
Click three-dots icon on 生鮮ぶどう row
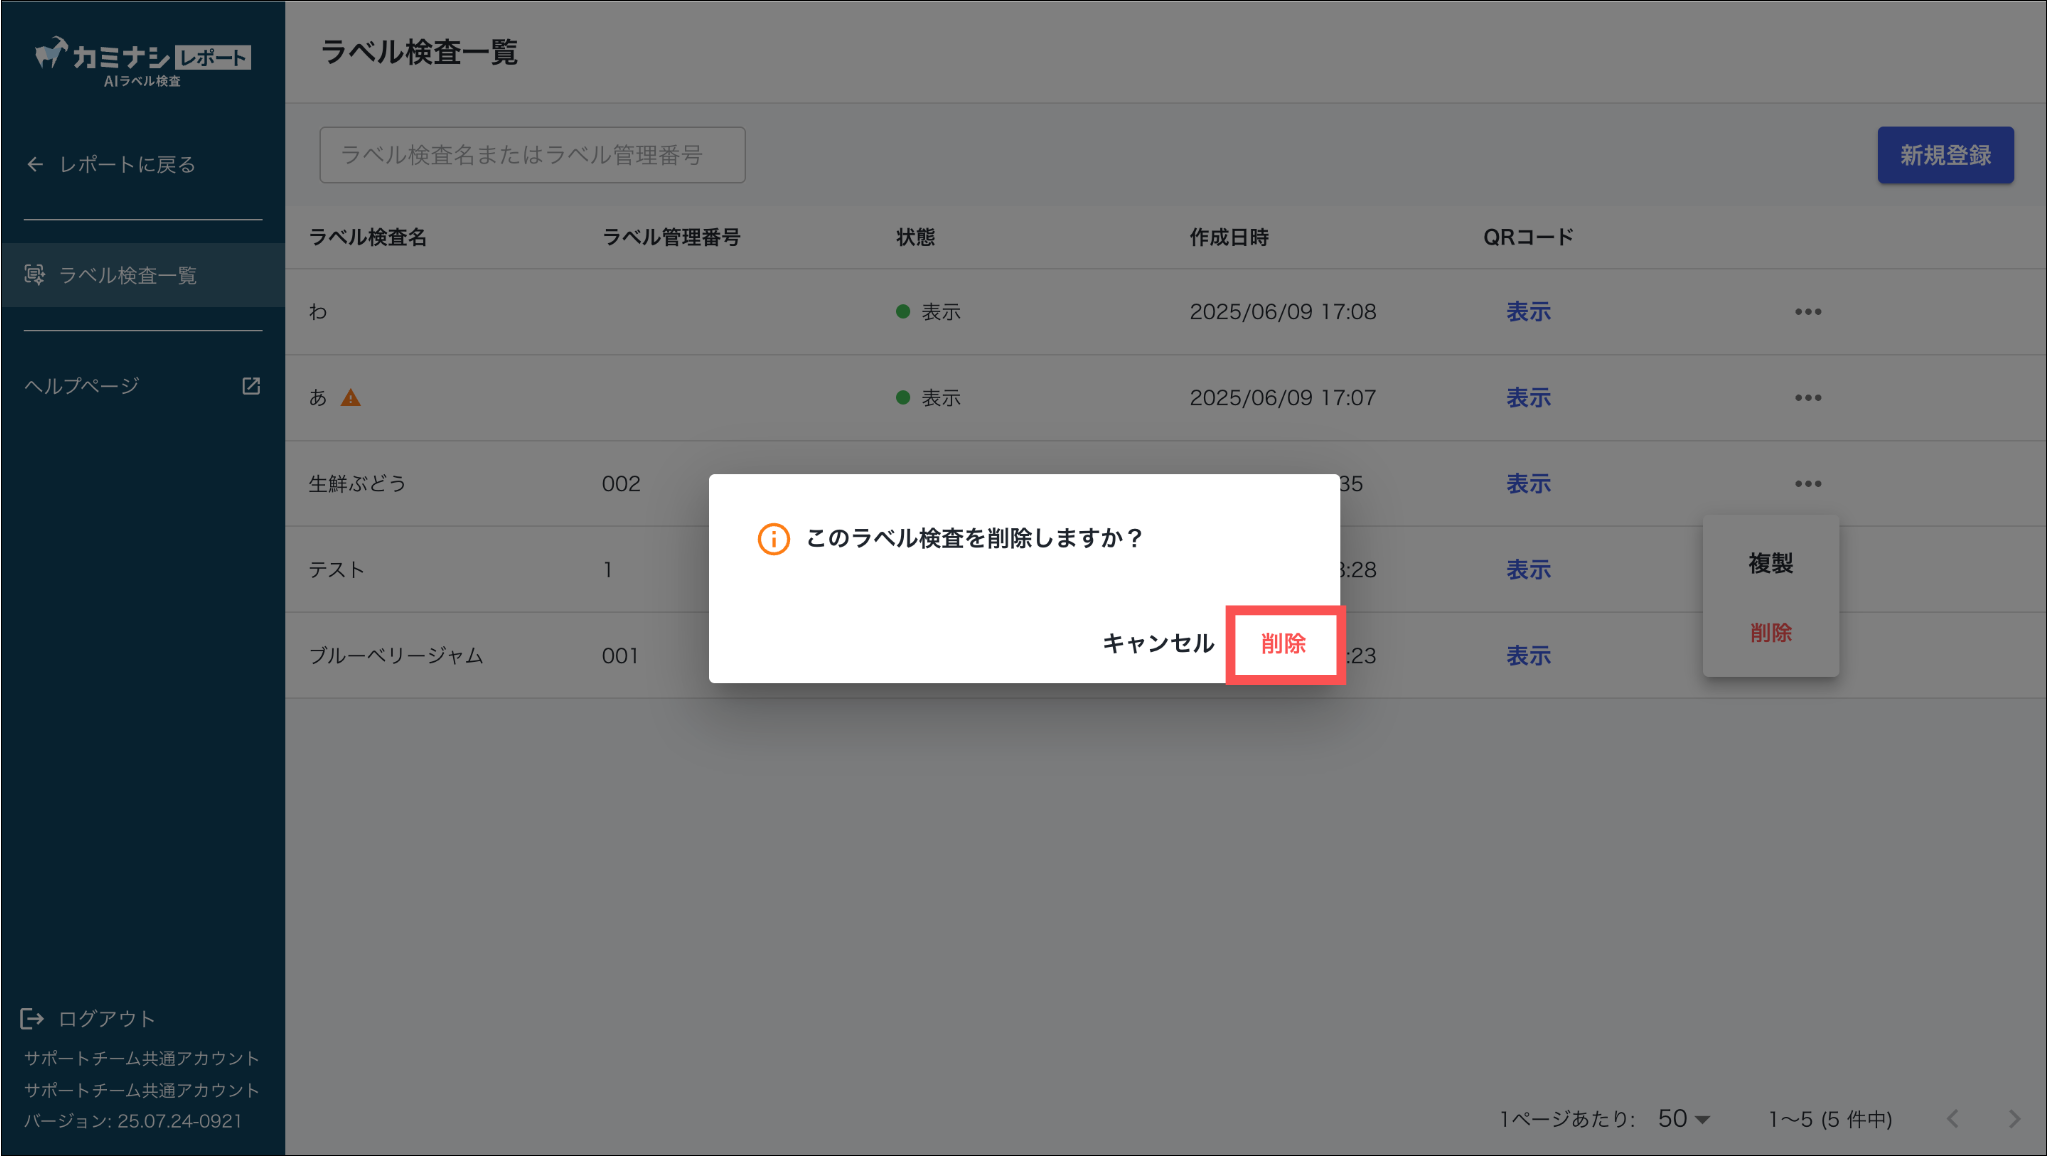1807,484
